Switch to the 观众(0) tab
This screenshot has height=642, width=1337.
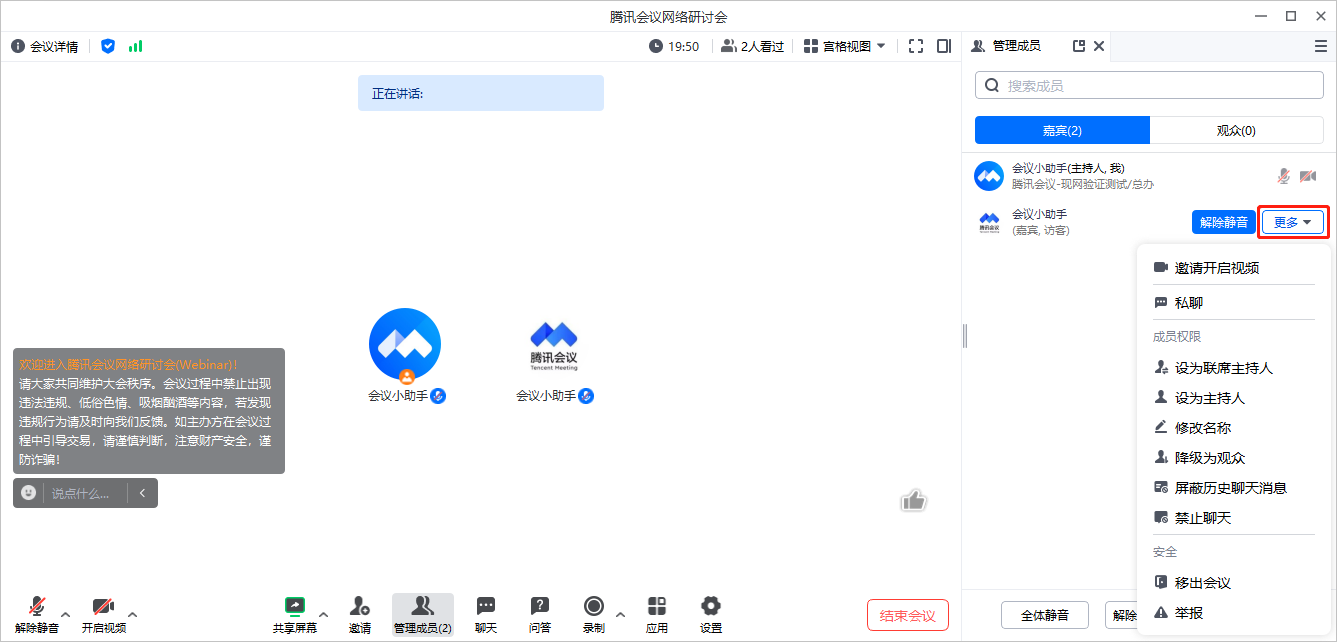(1236, 130)
